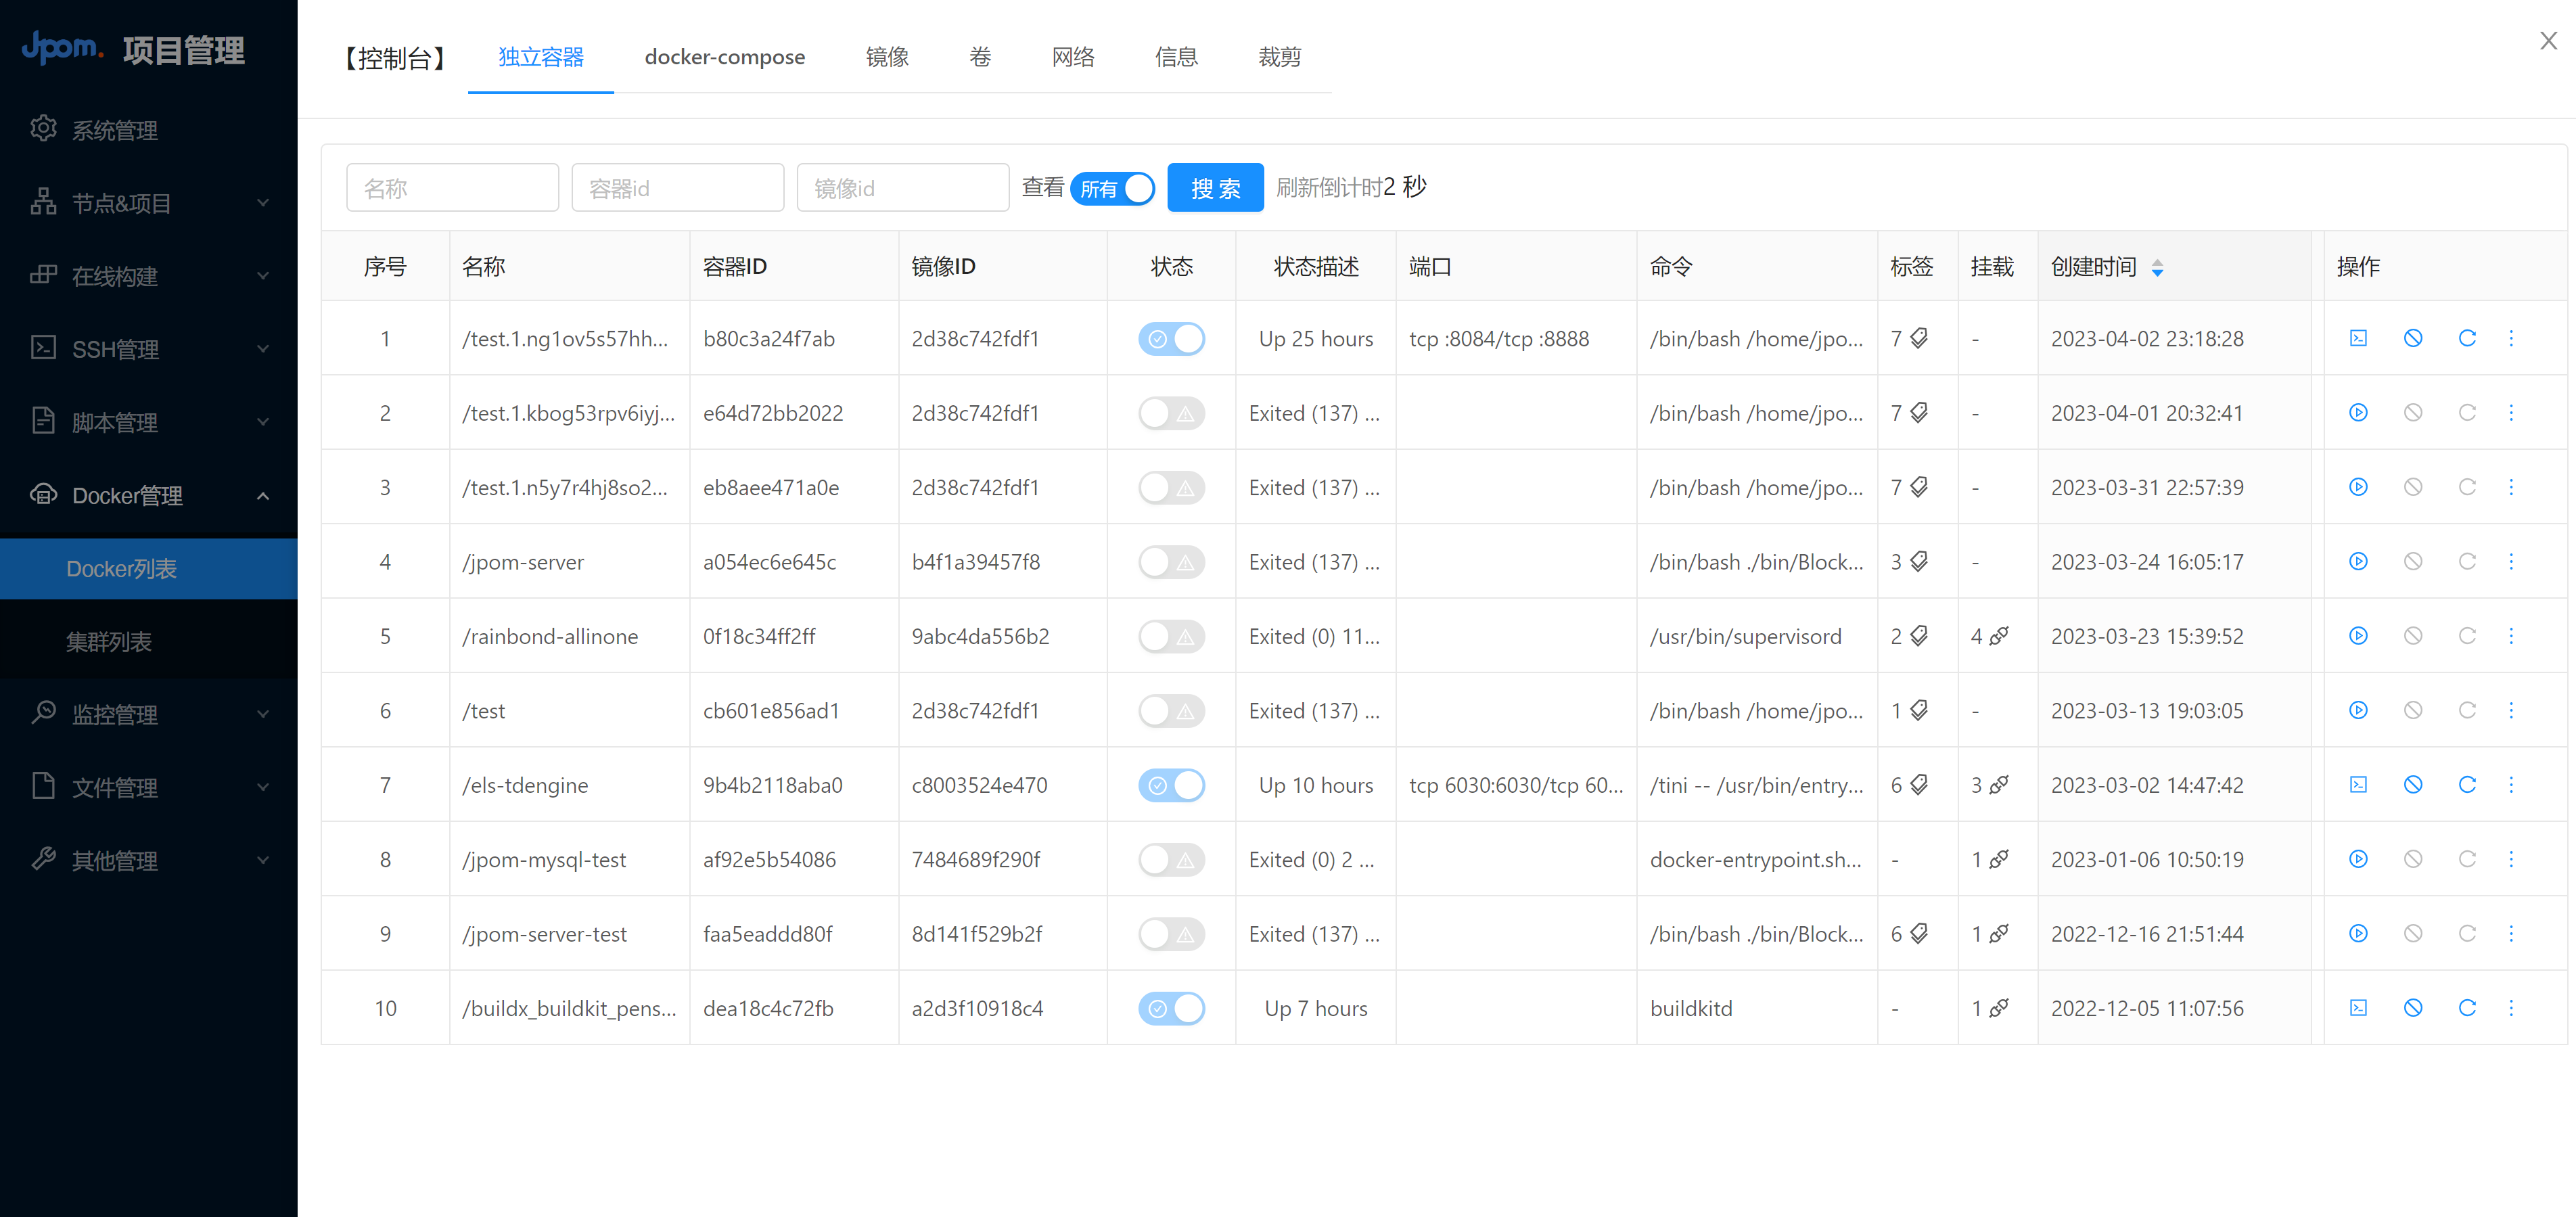The width and height of the screenshot is (2576, 1217).
Task: Toggle off /test.1.ng1ov5s57hh running state
Action: pyautogui.click(x=1171, y=338)
